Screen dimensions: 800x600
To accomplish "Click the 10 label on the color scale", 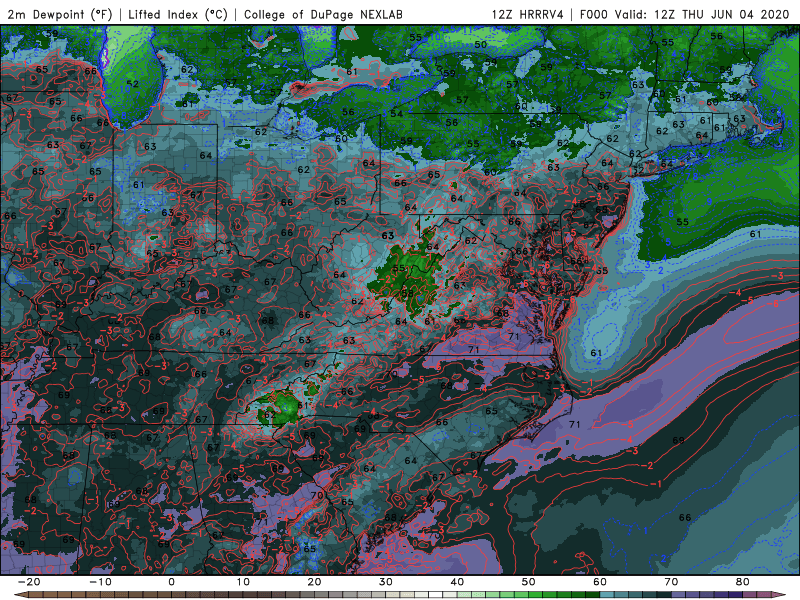I will (x=243, y=582).
